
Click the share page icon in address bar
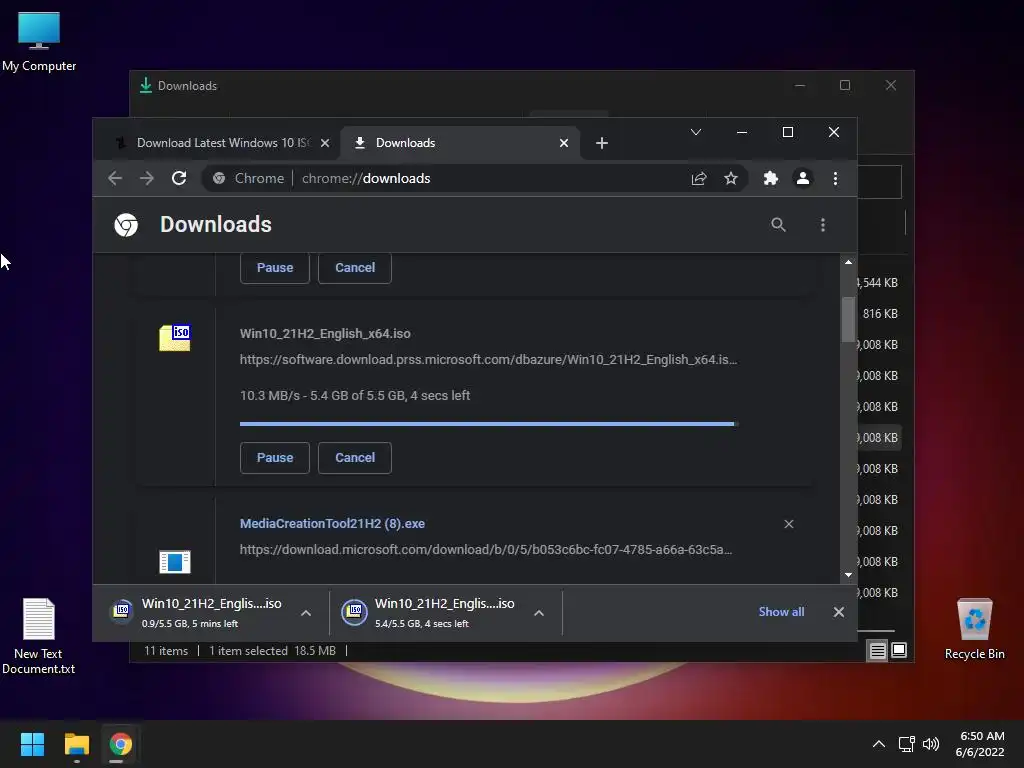click(699, 178)
